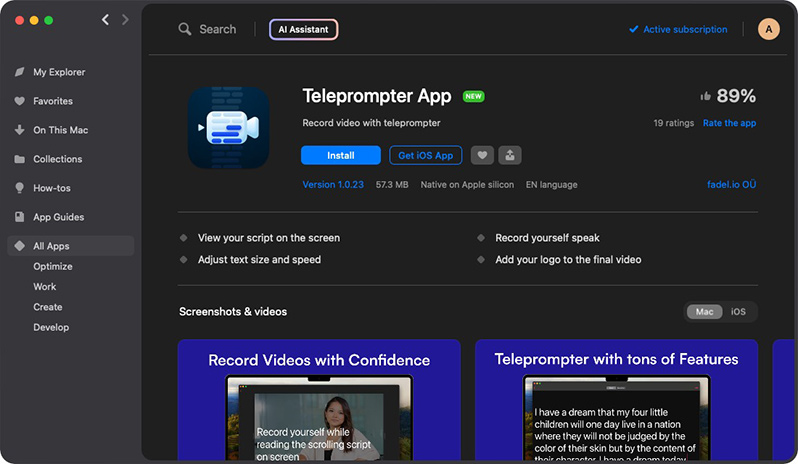
Task: Click the Favorites heart icon in sidebar
Action: click(x=19, y=101)
